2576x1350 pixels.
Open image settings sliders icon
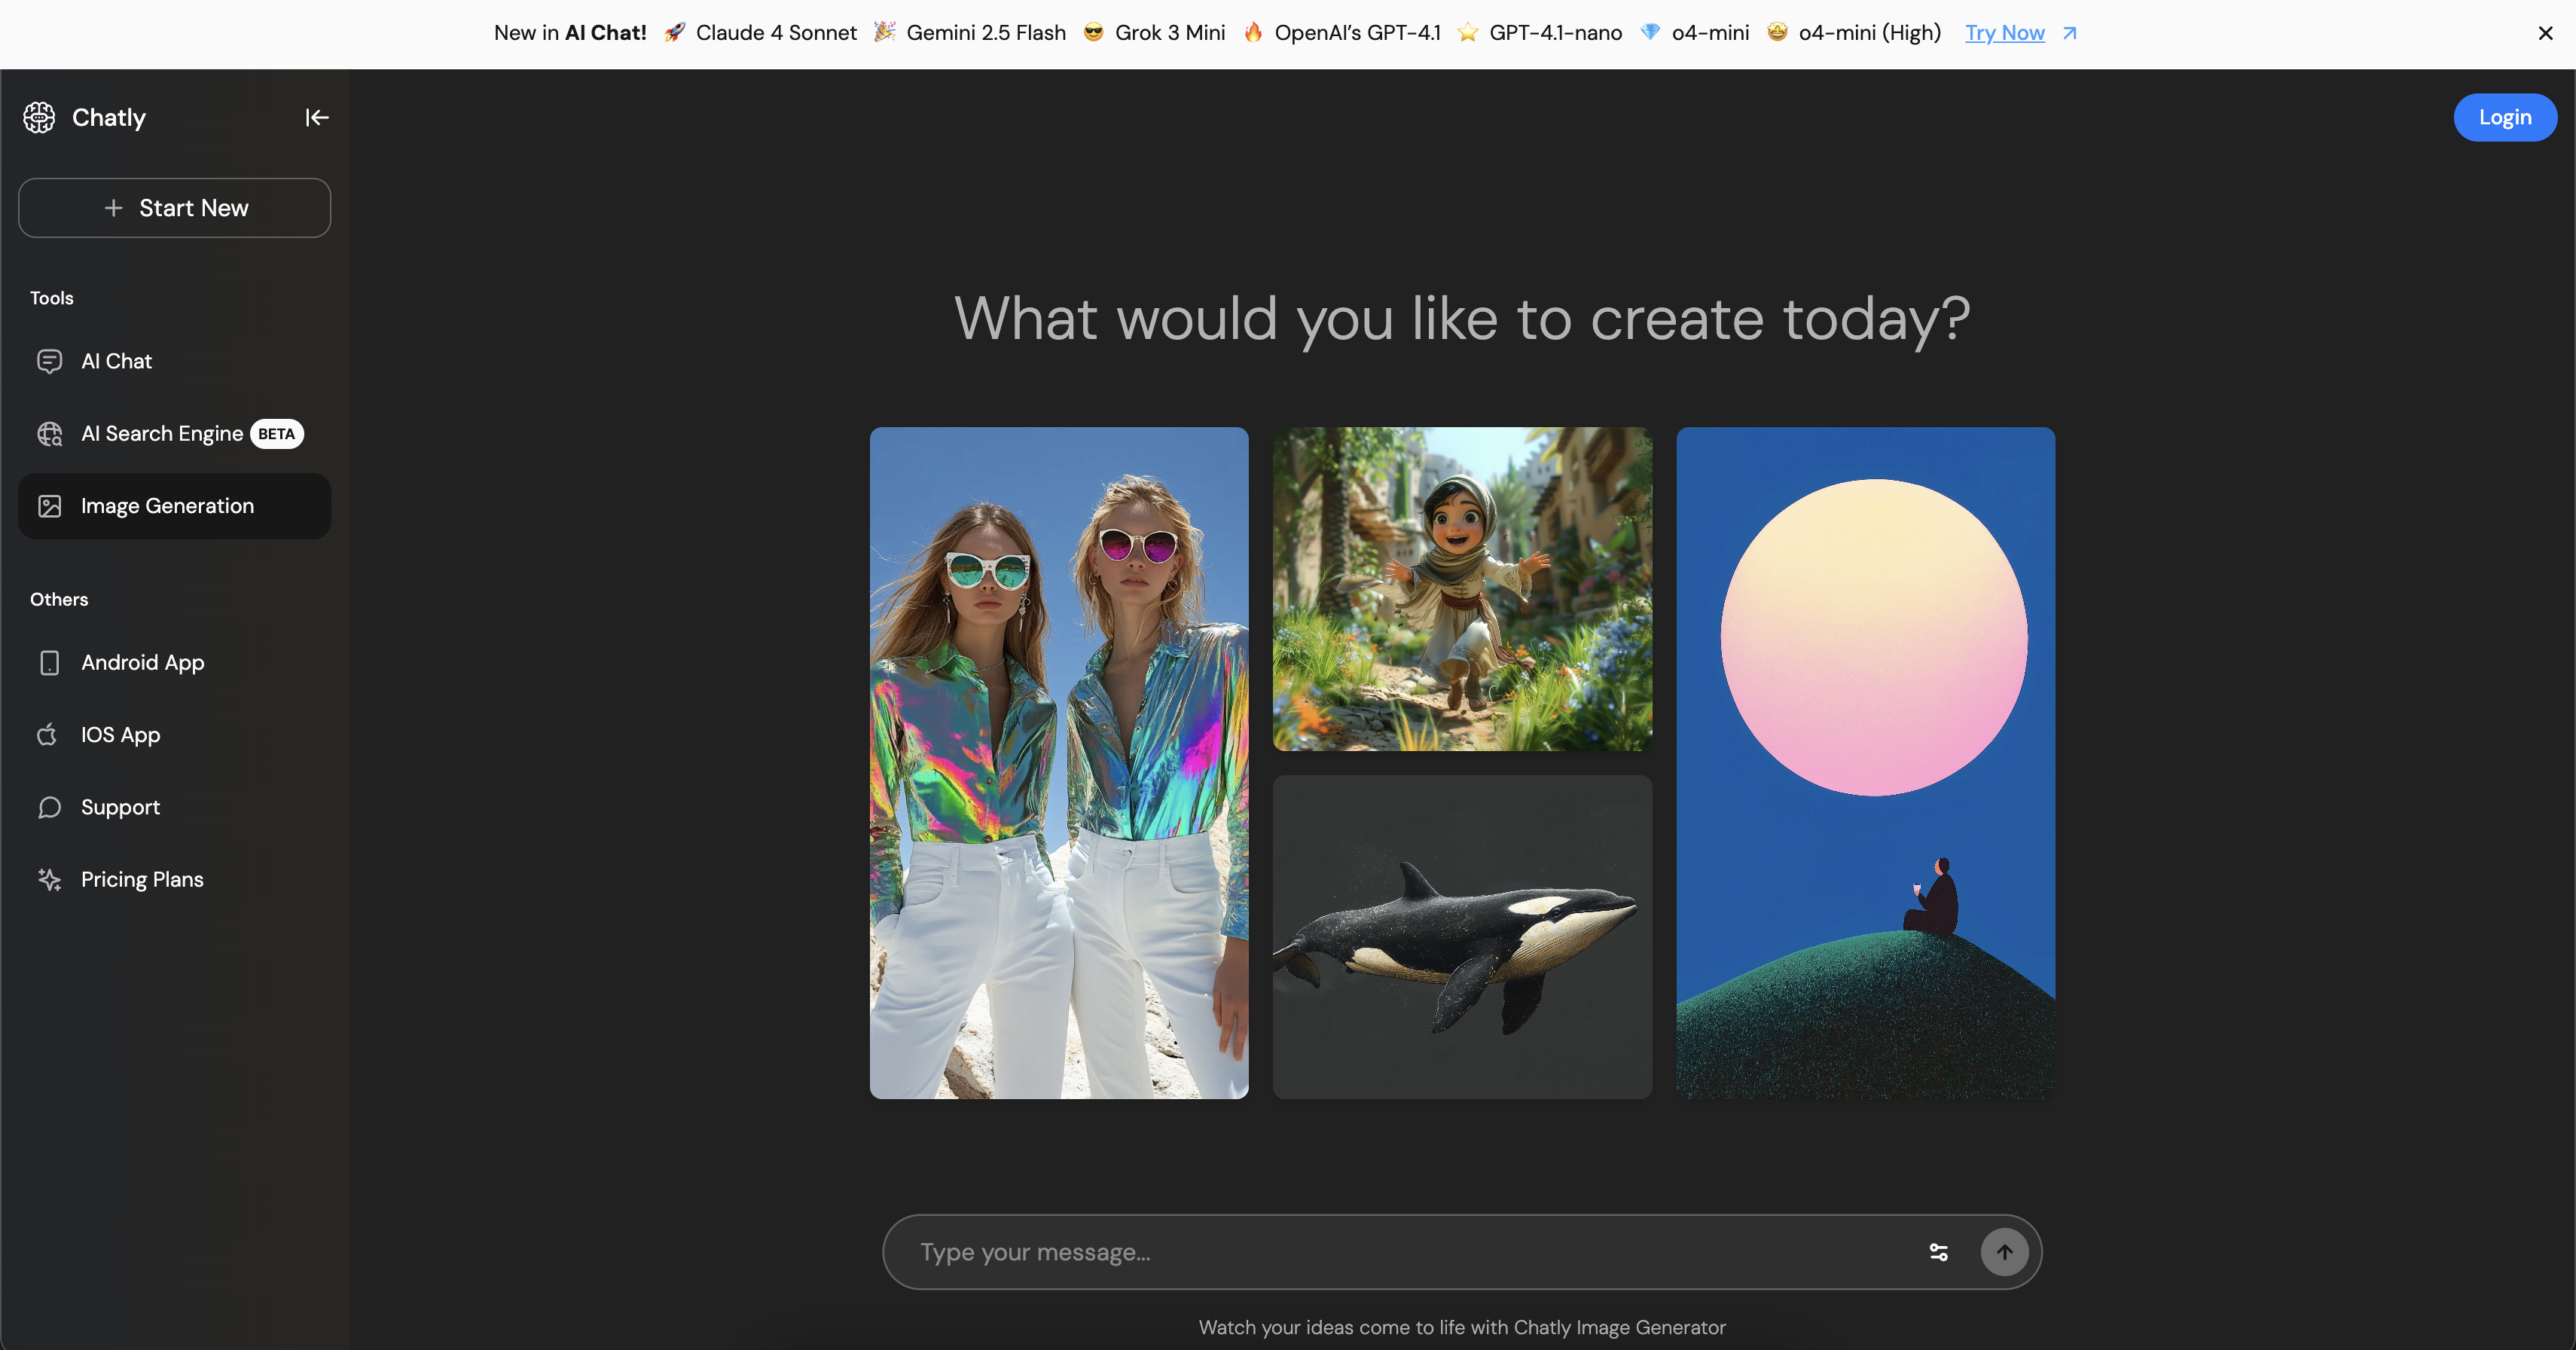1938,1252
